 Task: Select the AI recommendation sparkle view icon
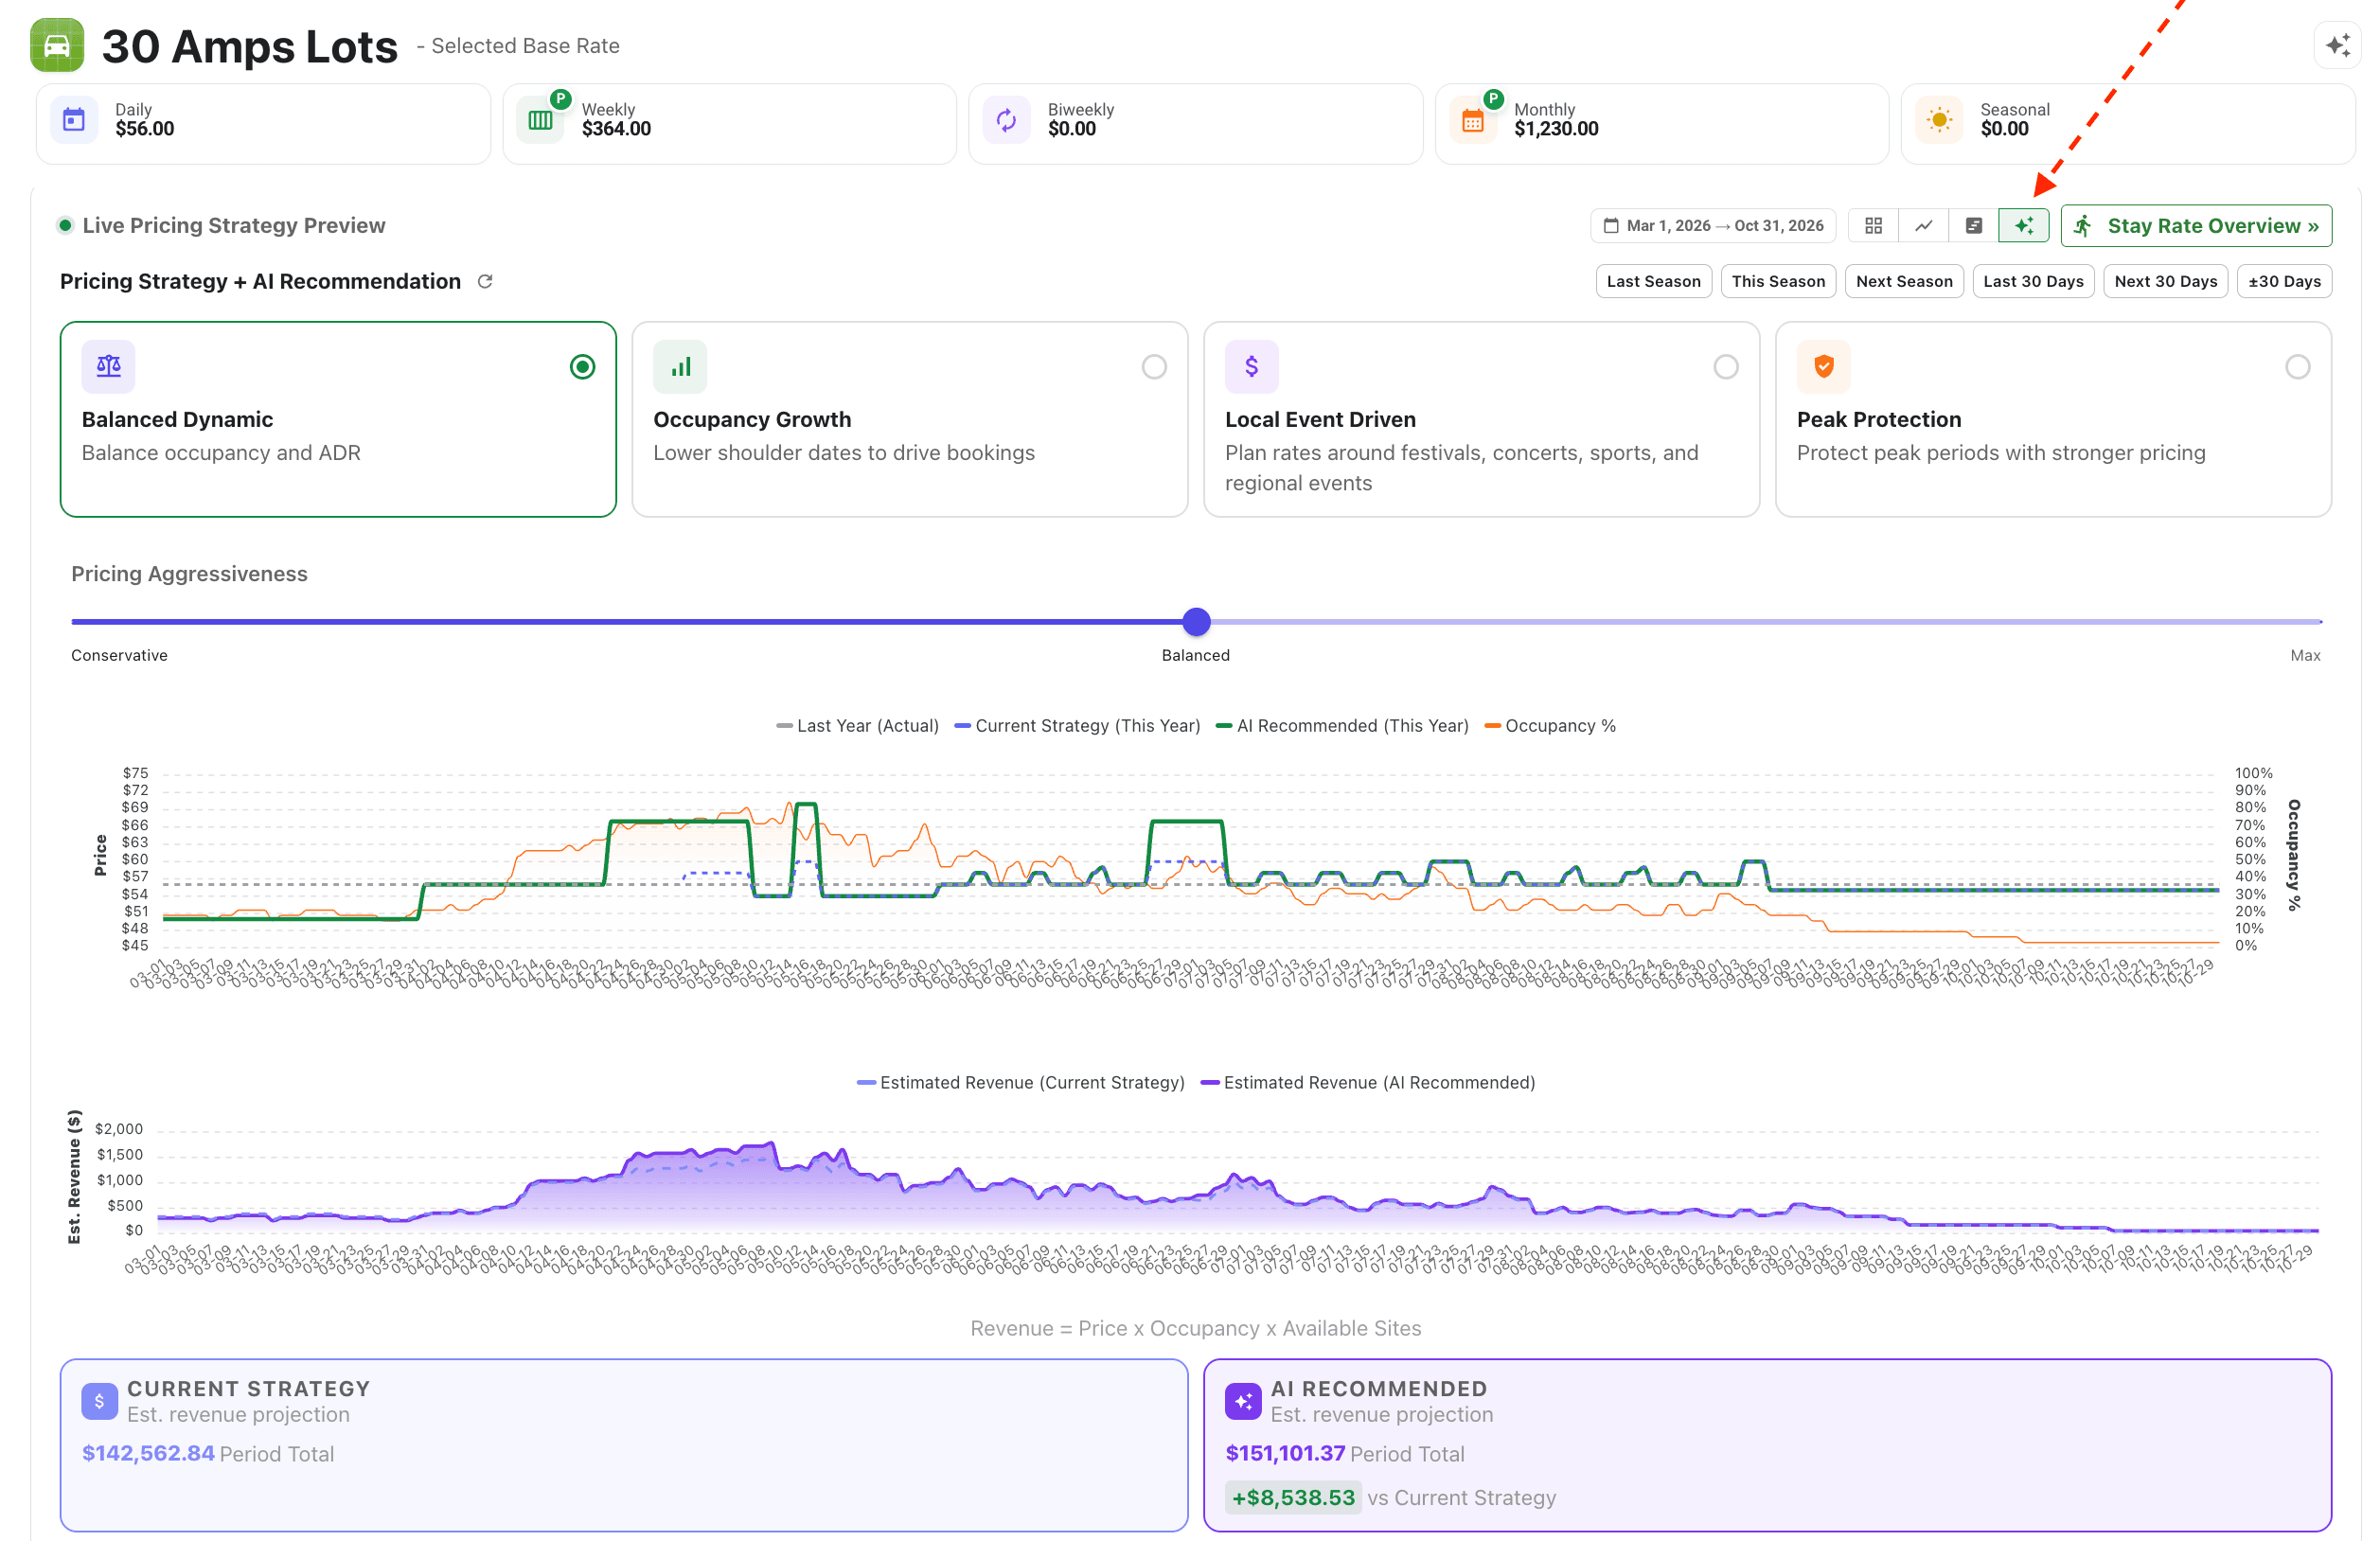click(2023, 226)
